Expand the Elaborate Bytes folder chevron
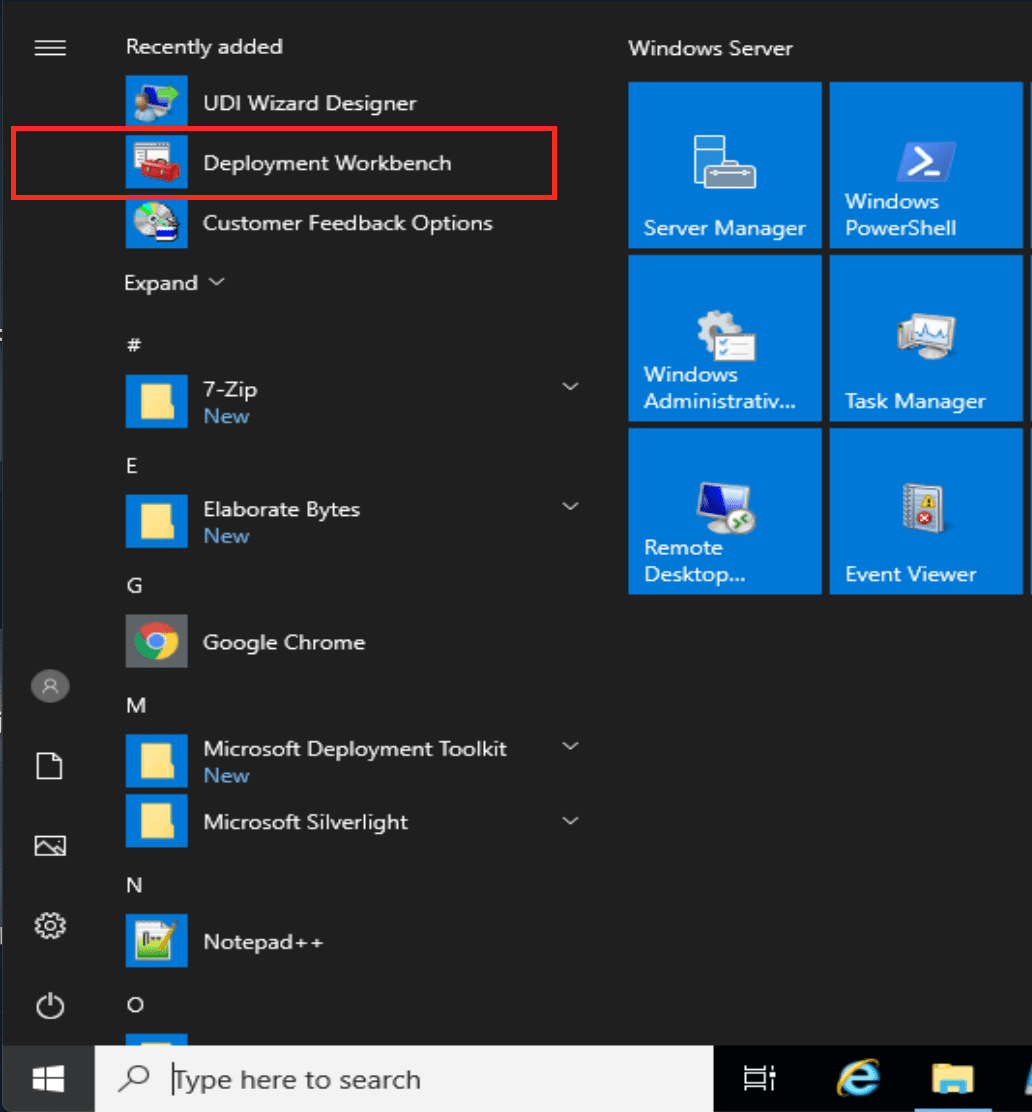The width and height of the screenshot is (1032, 1112). [570, 506]
